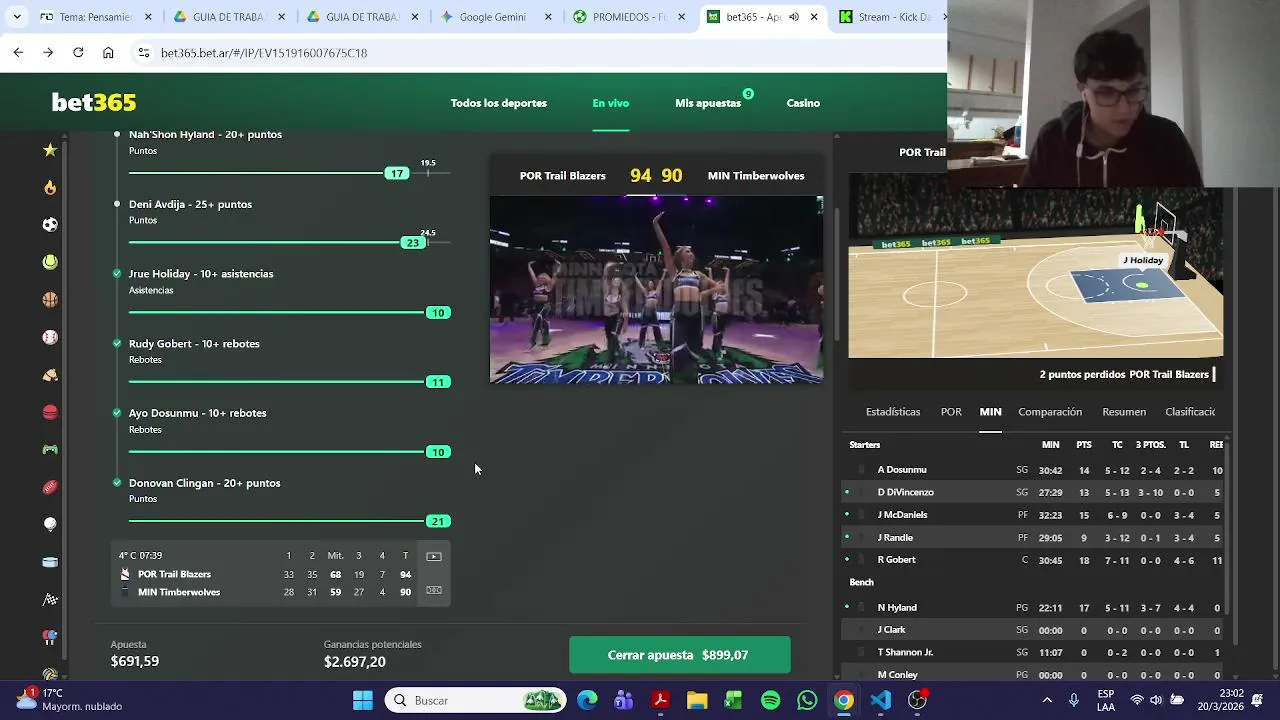1280x720 pixels.
Task: Select A Dosunmu in player stats
Action: pos(902,470)
